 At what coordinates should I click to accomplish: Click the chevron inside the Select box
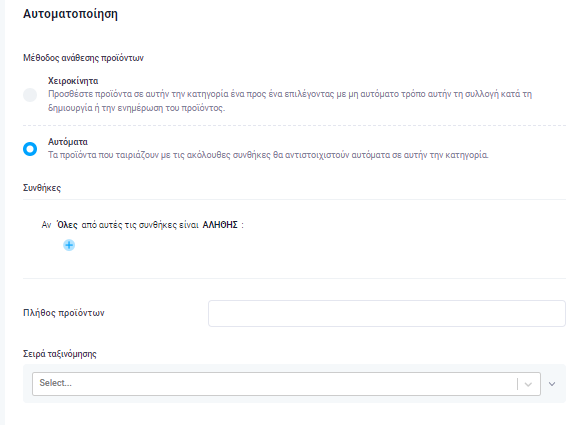pyautogui.click(x=528, y=384)
